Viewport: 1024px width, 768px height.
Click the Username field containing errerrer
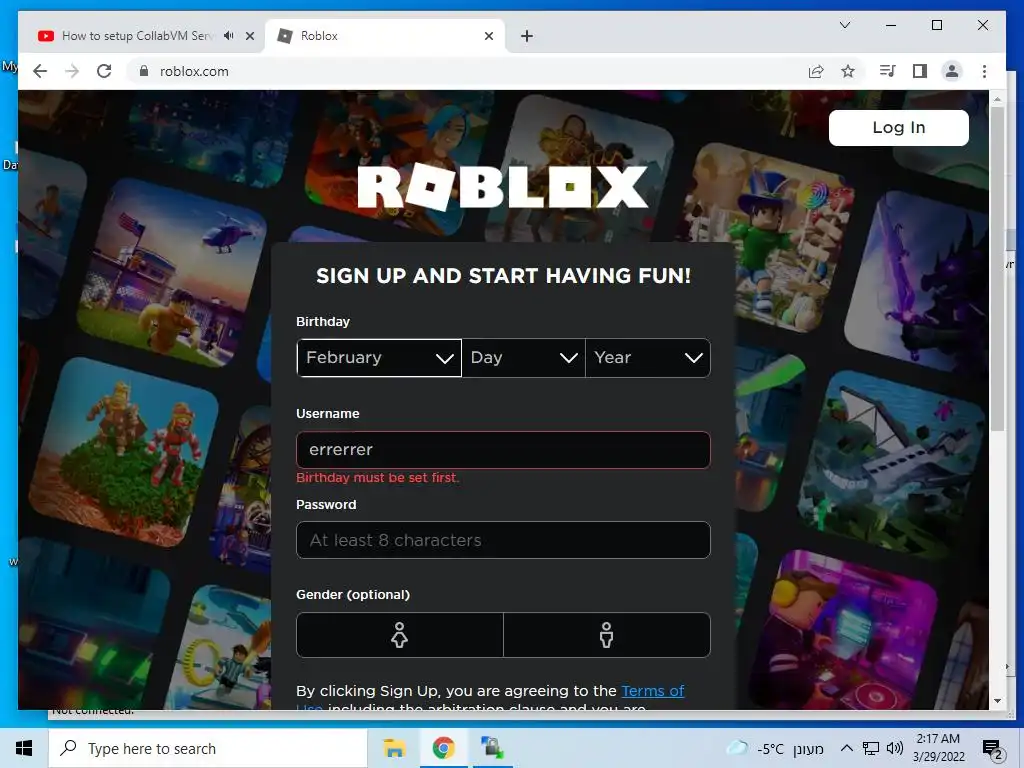(503, 450)
